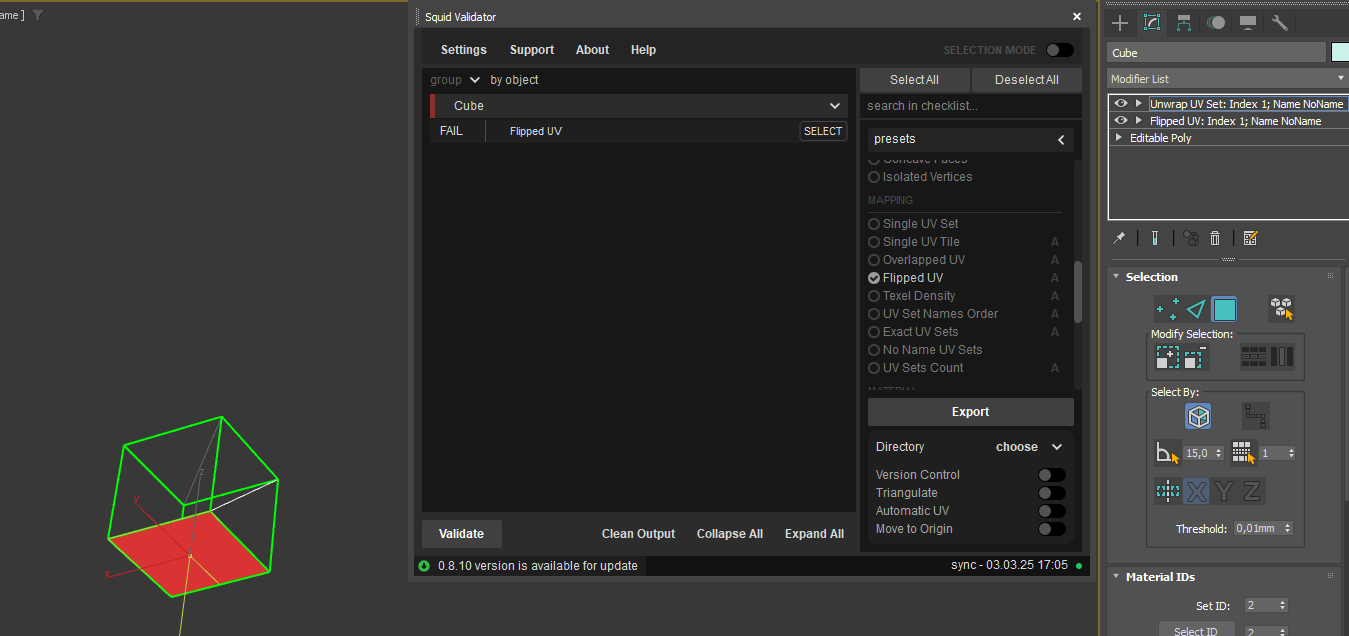Open the Settings menu
This screenshot has width=1349, height=636.
pos(463,50)
